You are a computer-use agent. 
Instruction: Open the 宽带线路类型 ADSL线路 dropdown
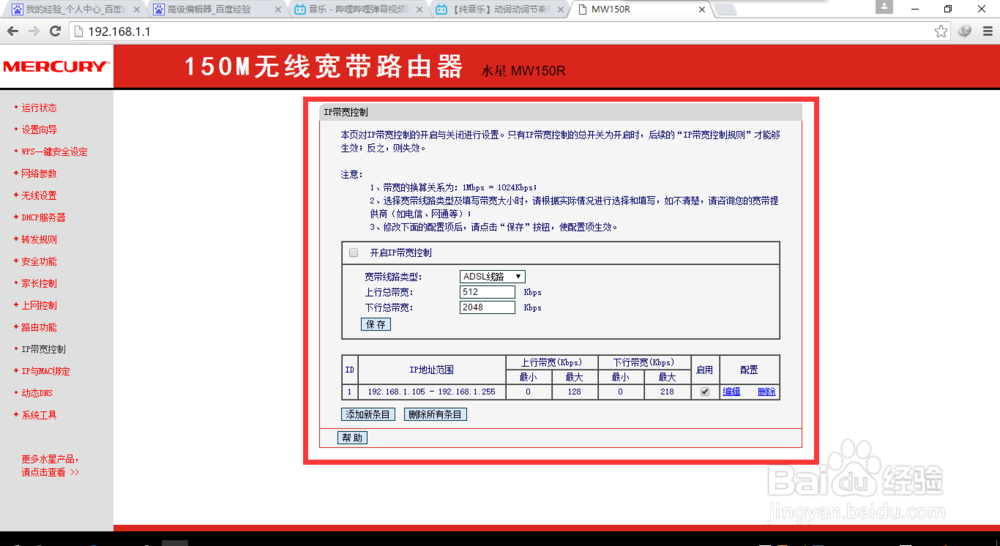[492, 277]
